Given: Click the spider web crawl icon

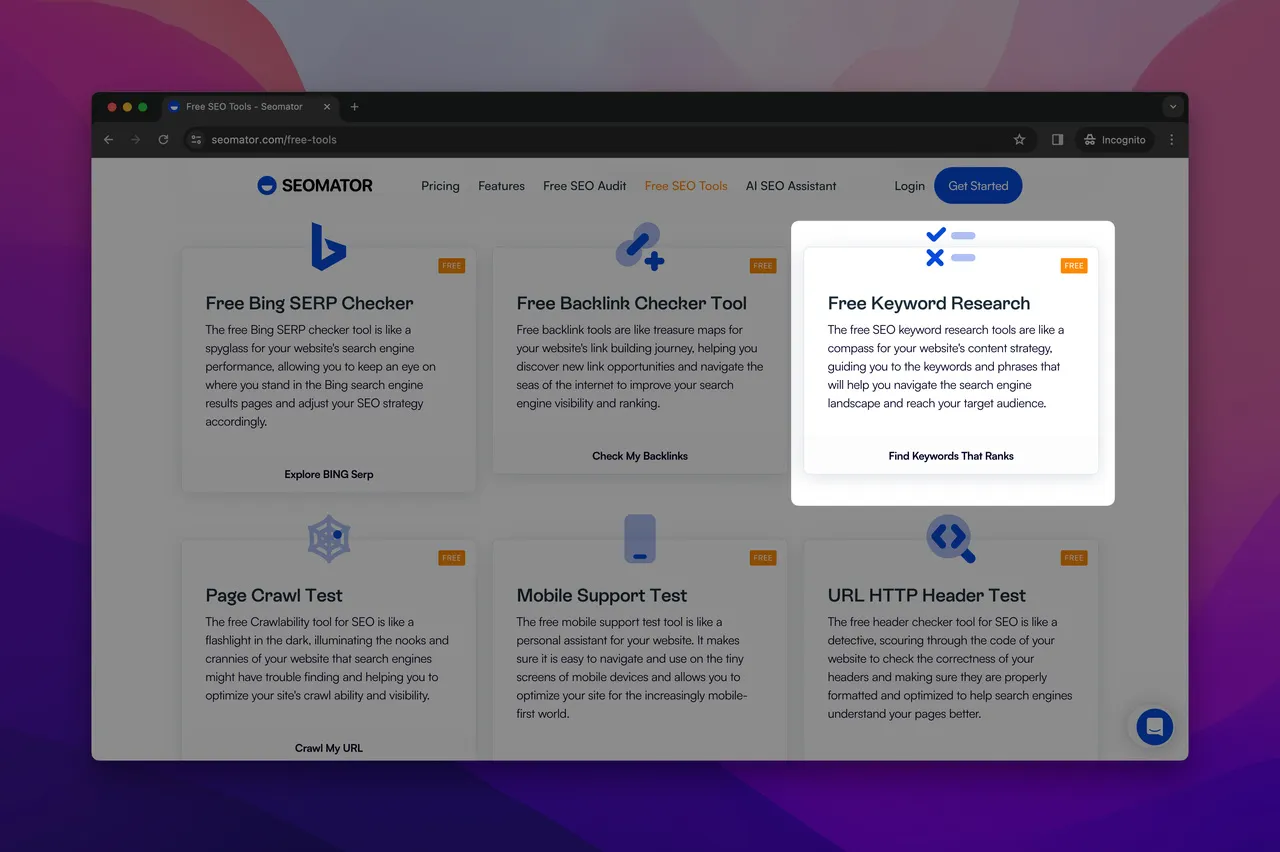Looking at the screenshot, I should [x=328, y=539].
